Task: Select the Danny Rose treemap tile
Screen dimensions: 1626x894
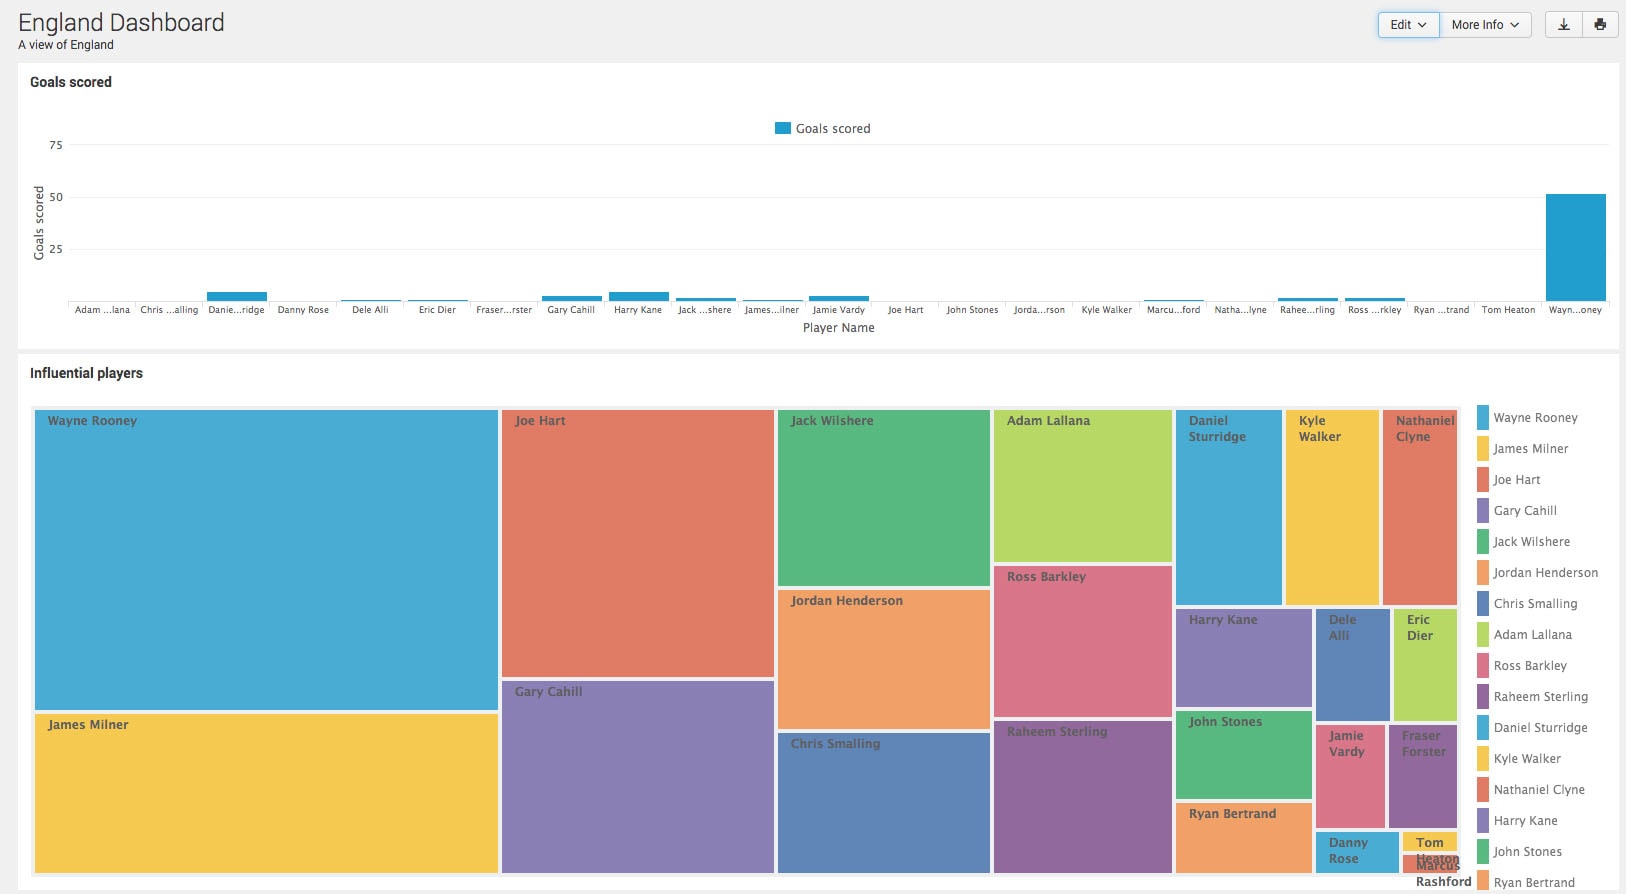Action: 1357,852
